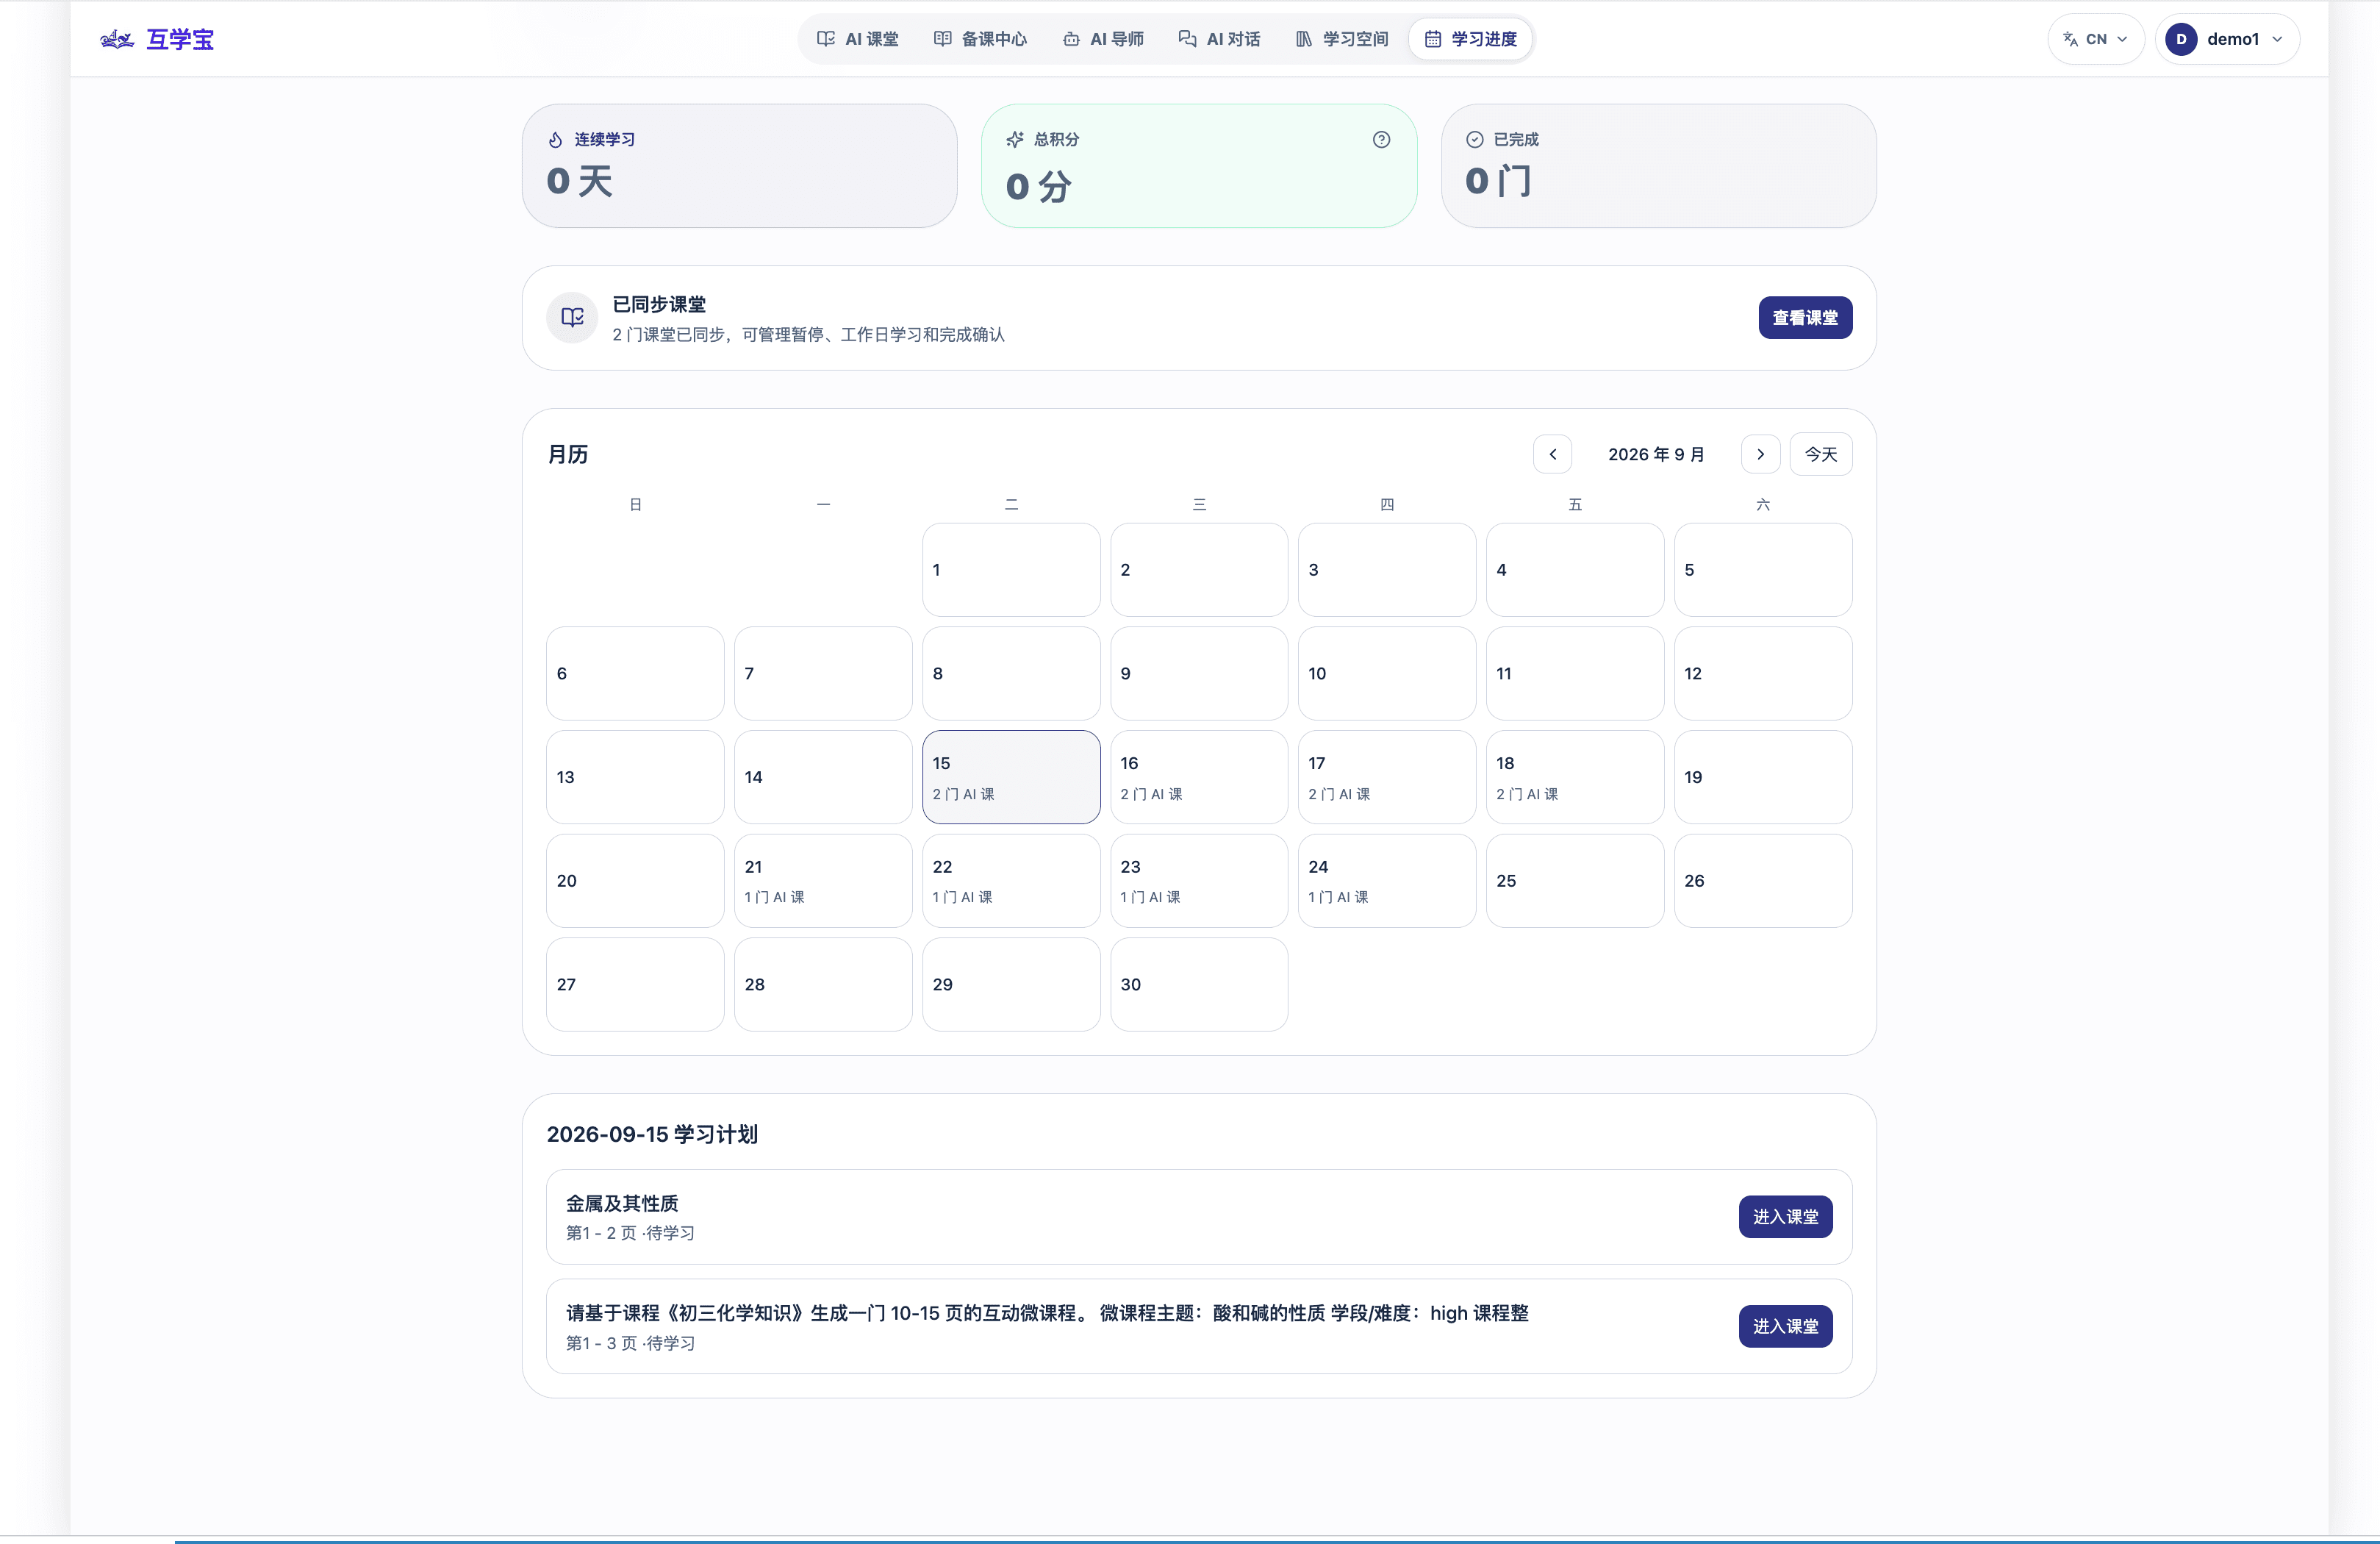Select calendar day 17
This screenshot has height=1544, width=2380.
pos(1387,777)
